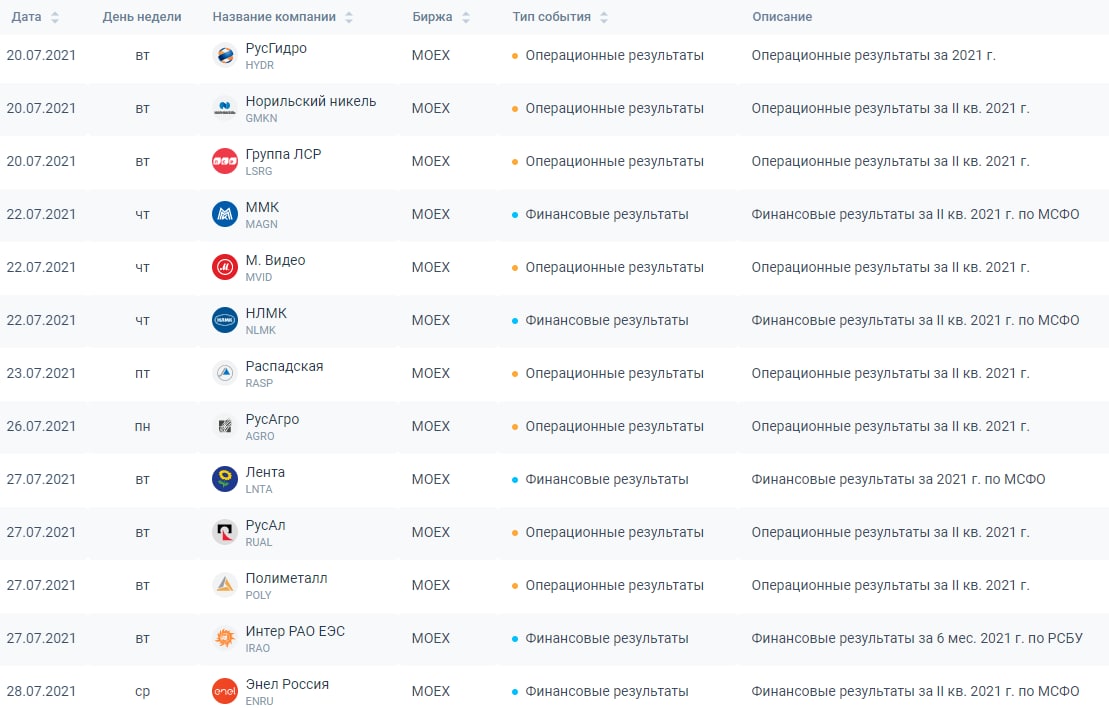Sort by Название компании column arrows

click(x=348, y=18)
